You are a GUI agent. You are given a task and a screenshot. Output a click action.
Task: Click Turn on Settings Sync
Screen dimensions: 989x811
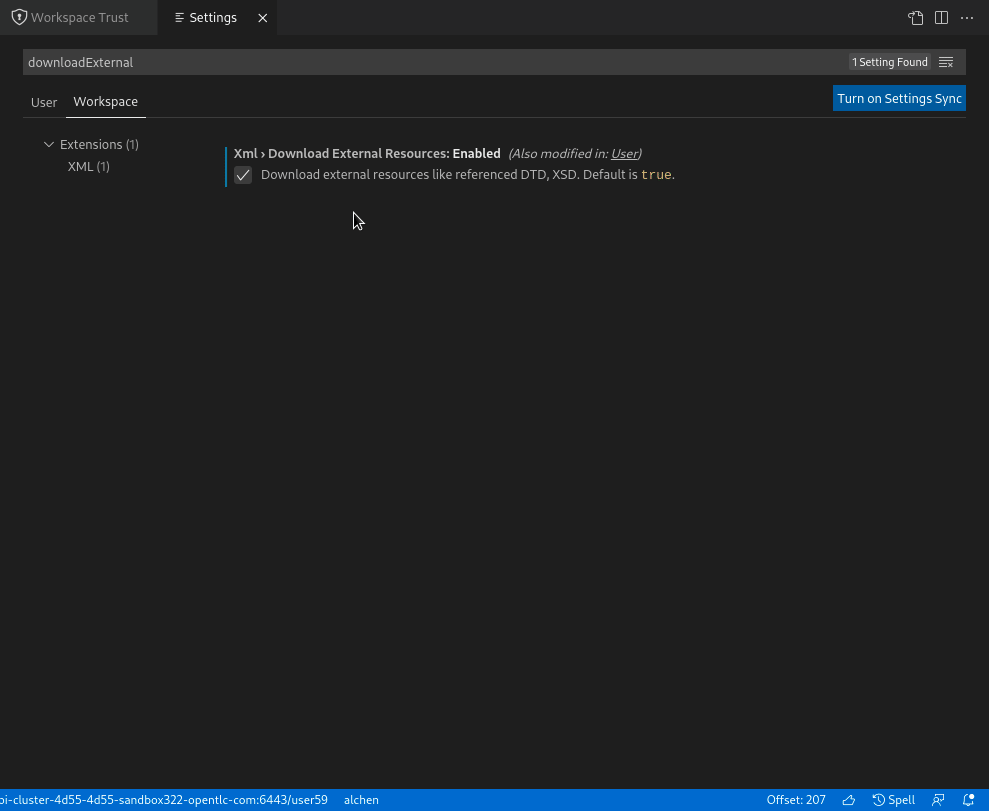pos(899,98)
